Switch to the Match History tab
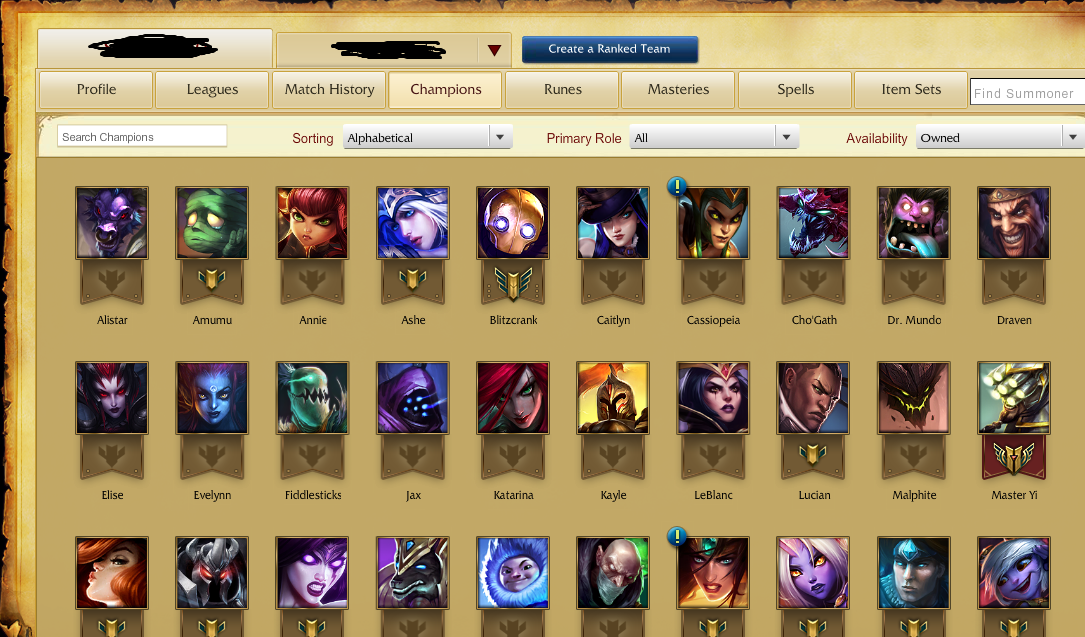1085x637 pixels. [329, 89]
